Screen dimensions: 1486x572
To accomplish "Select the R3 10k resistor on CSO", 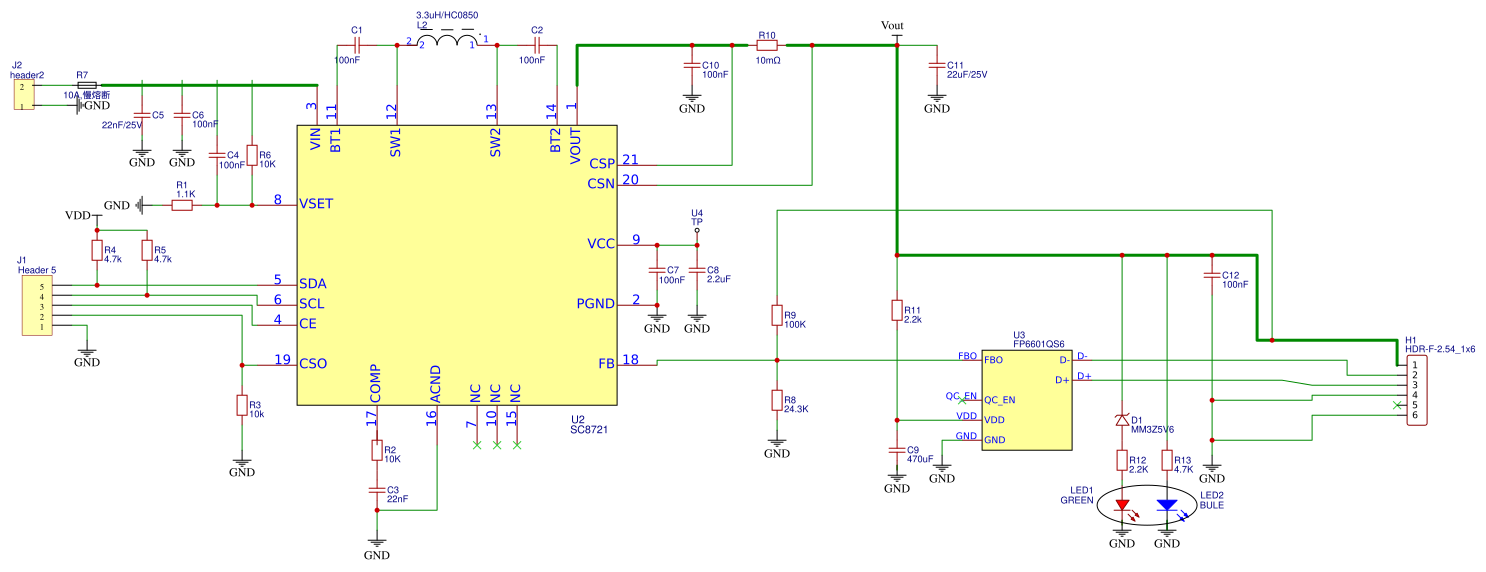I will [241, 405].
